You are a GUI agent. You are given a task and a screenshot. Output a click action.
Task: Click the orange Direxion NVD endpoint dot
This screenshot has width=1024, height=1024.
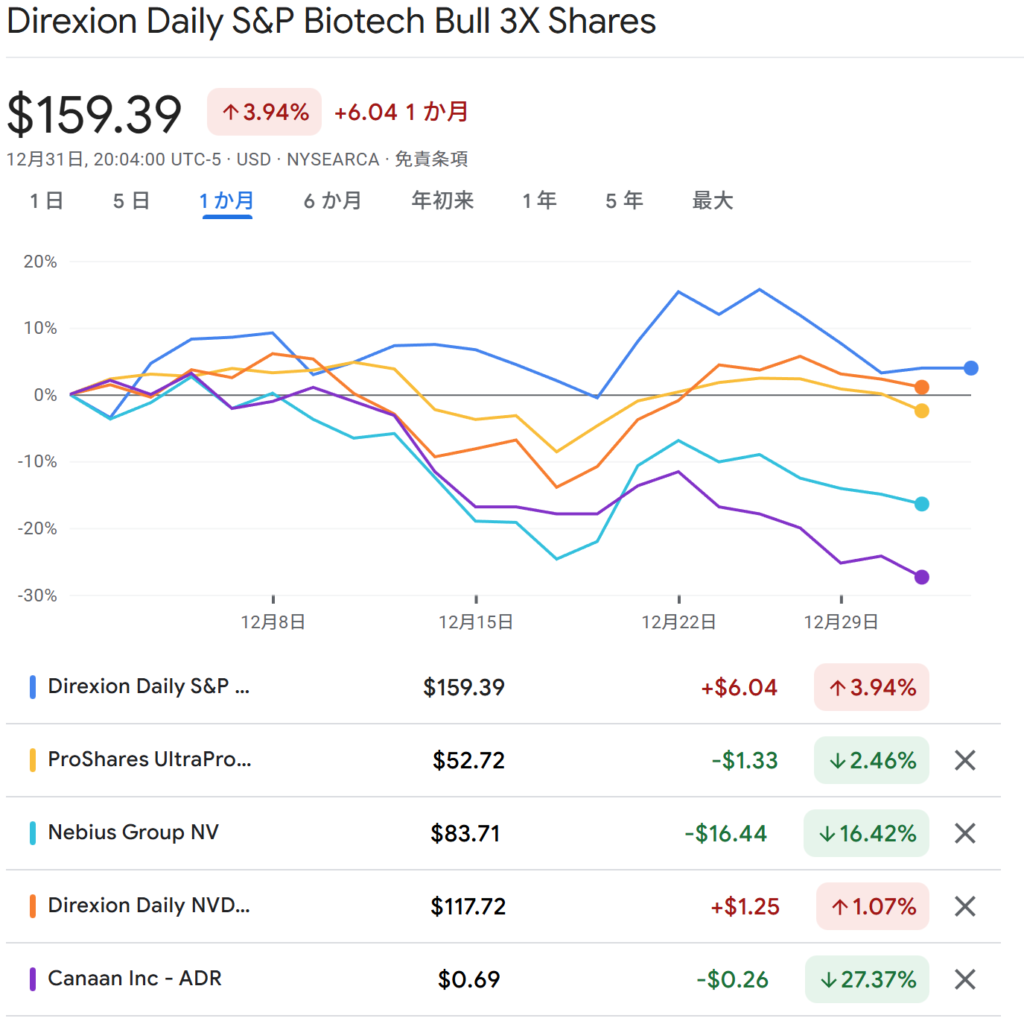click(922, 387)
